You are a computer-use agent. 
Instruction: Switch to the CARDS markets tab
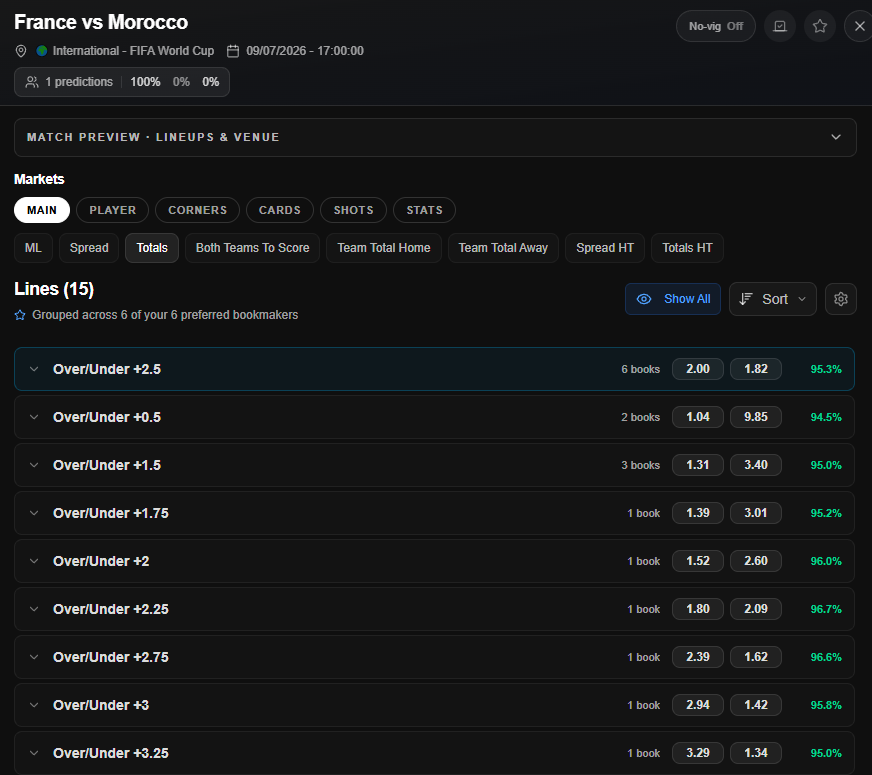point(280,210)
